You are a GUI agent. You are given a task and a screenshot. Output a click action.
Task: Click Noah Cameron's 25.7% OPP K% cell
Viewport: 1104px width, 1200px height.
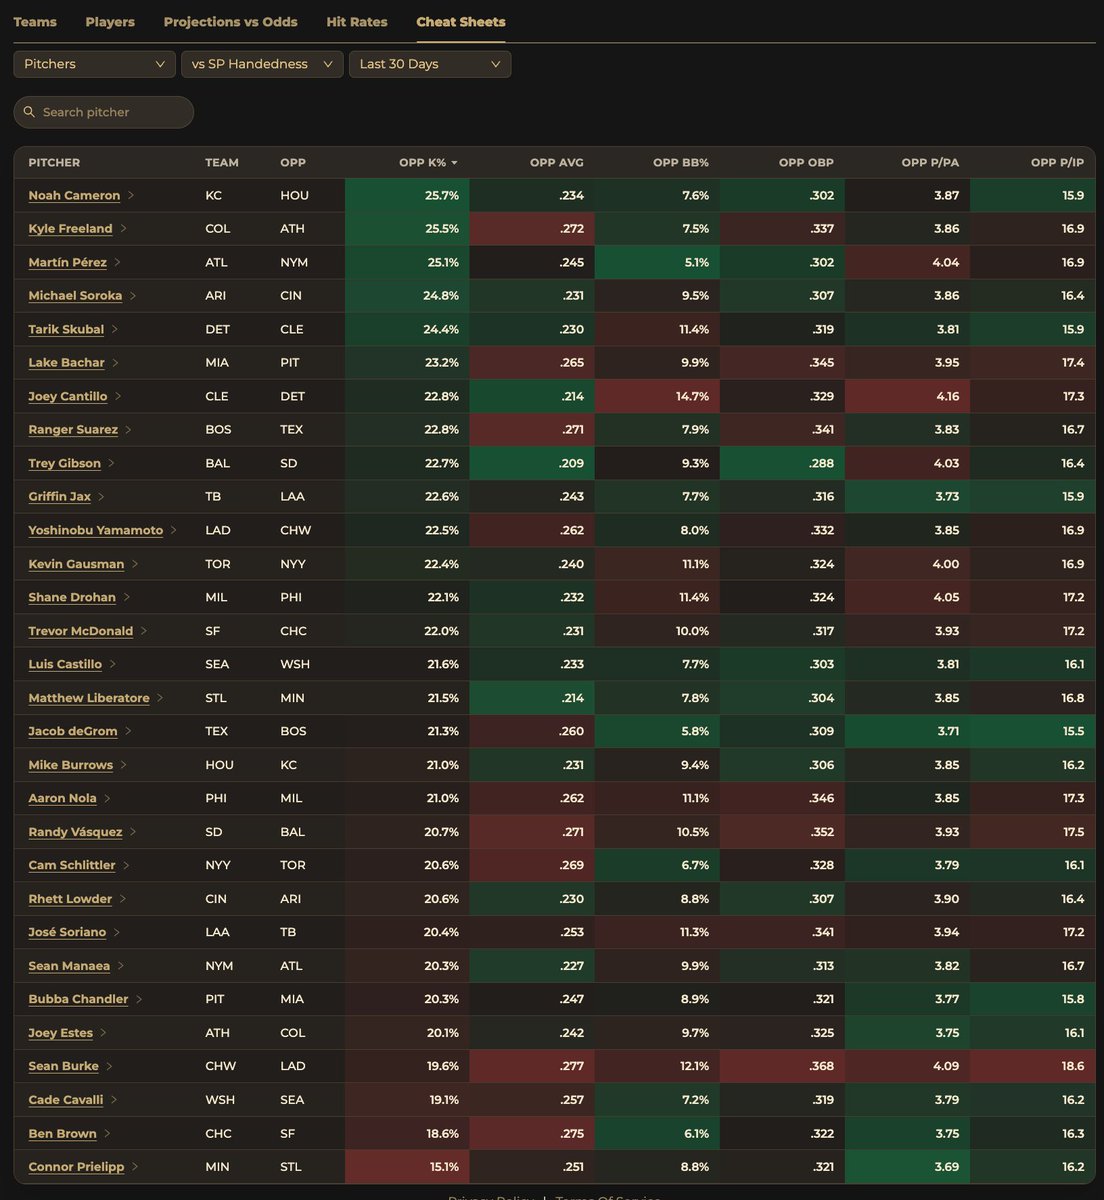pyautogui.click(x=407, y=195)
